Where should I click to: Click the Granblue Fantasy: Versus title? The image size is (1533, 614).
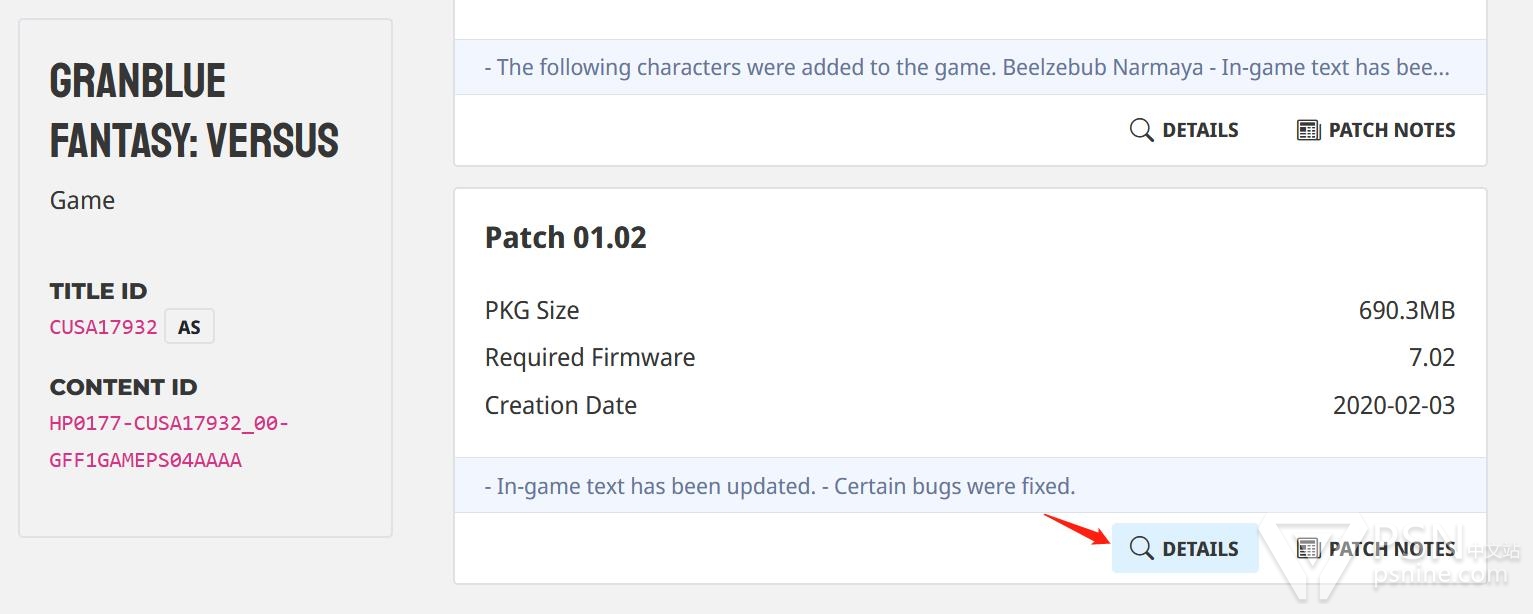point(194,111)
